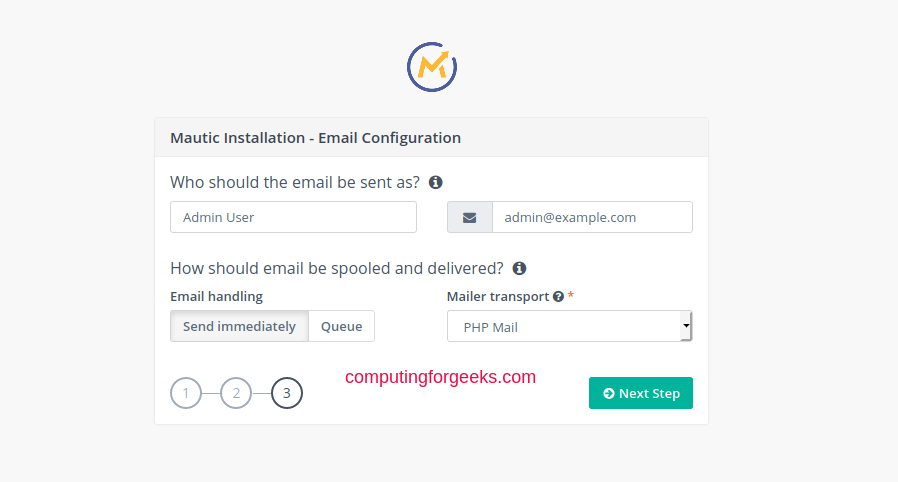Click the Mailer transport label

click(x=498, y=297)
